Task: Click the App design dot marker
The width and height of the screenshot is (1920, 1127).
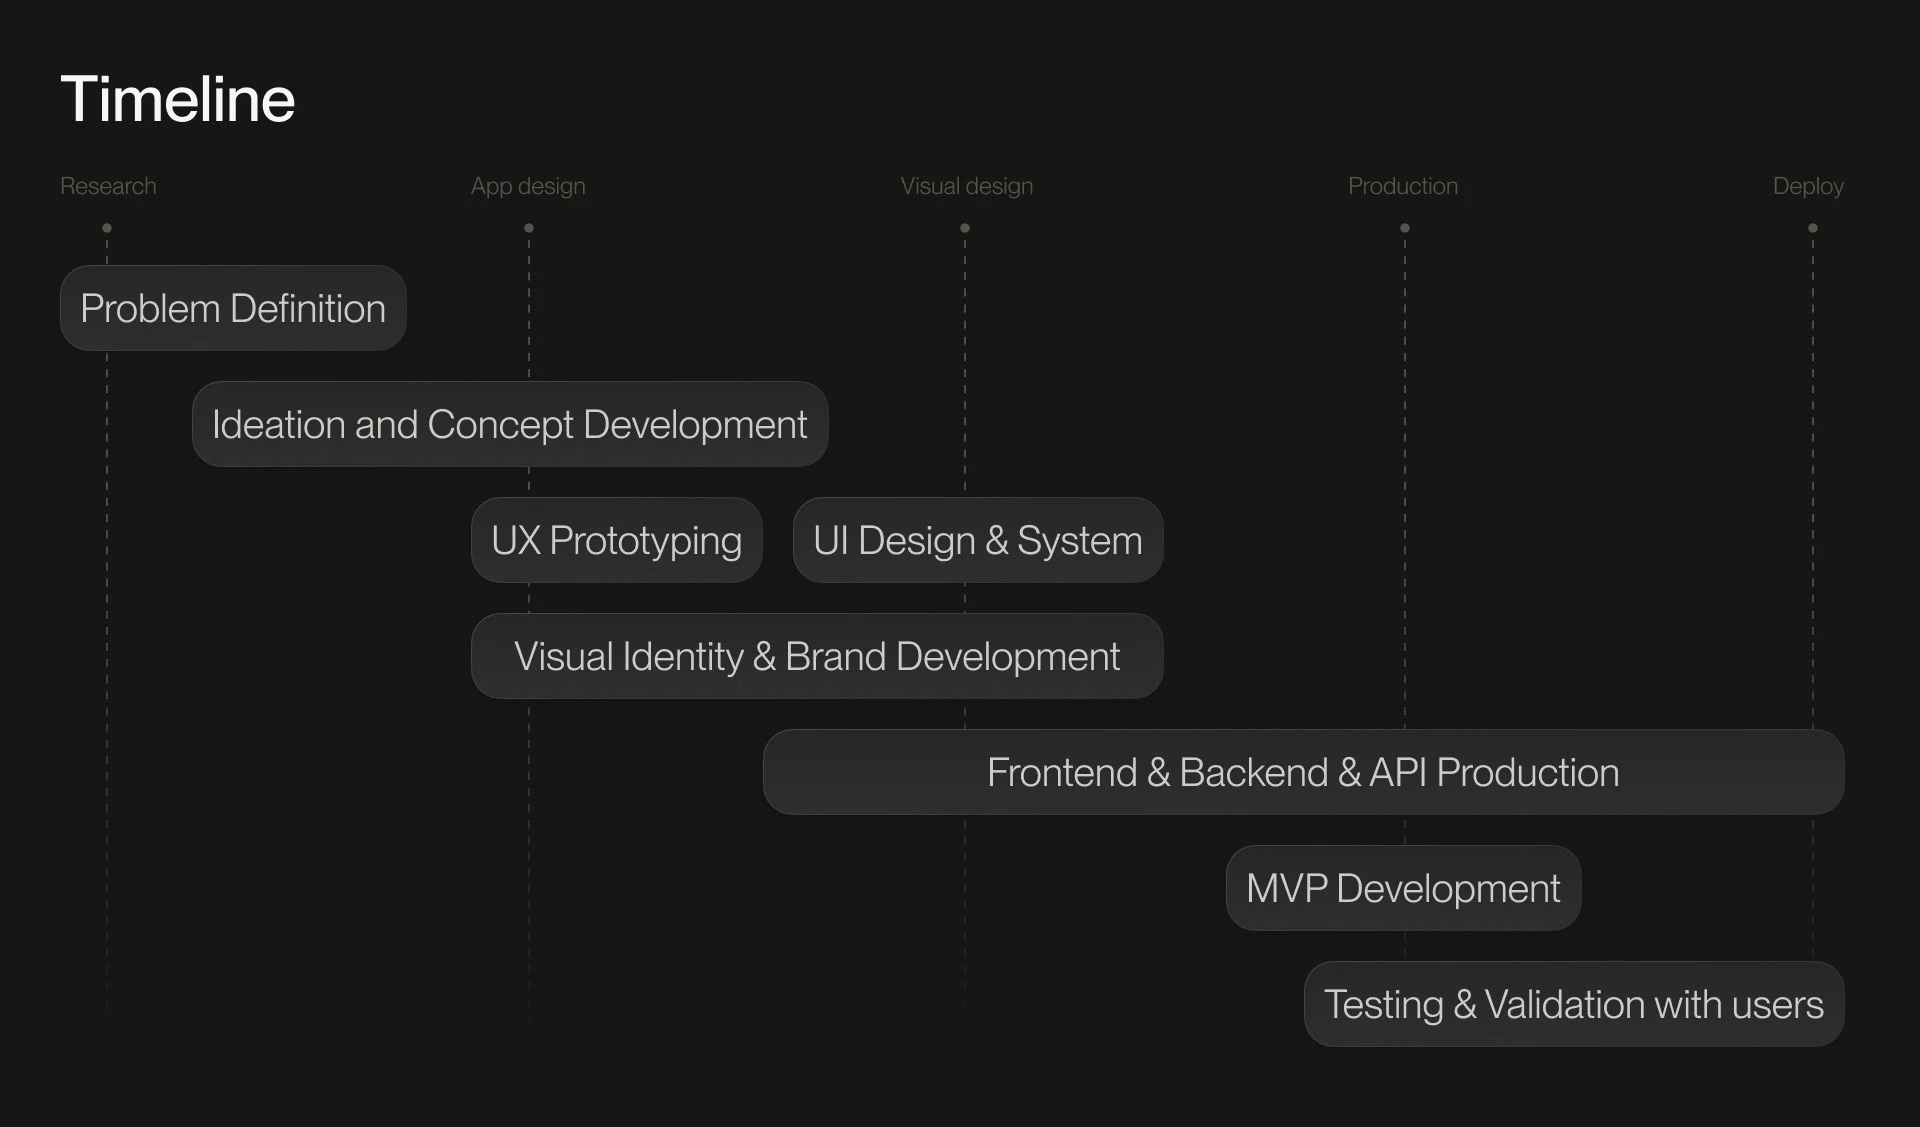Action: coord(529,228)
